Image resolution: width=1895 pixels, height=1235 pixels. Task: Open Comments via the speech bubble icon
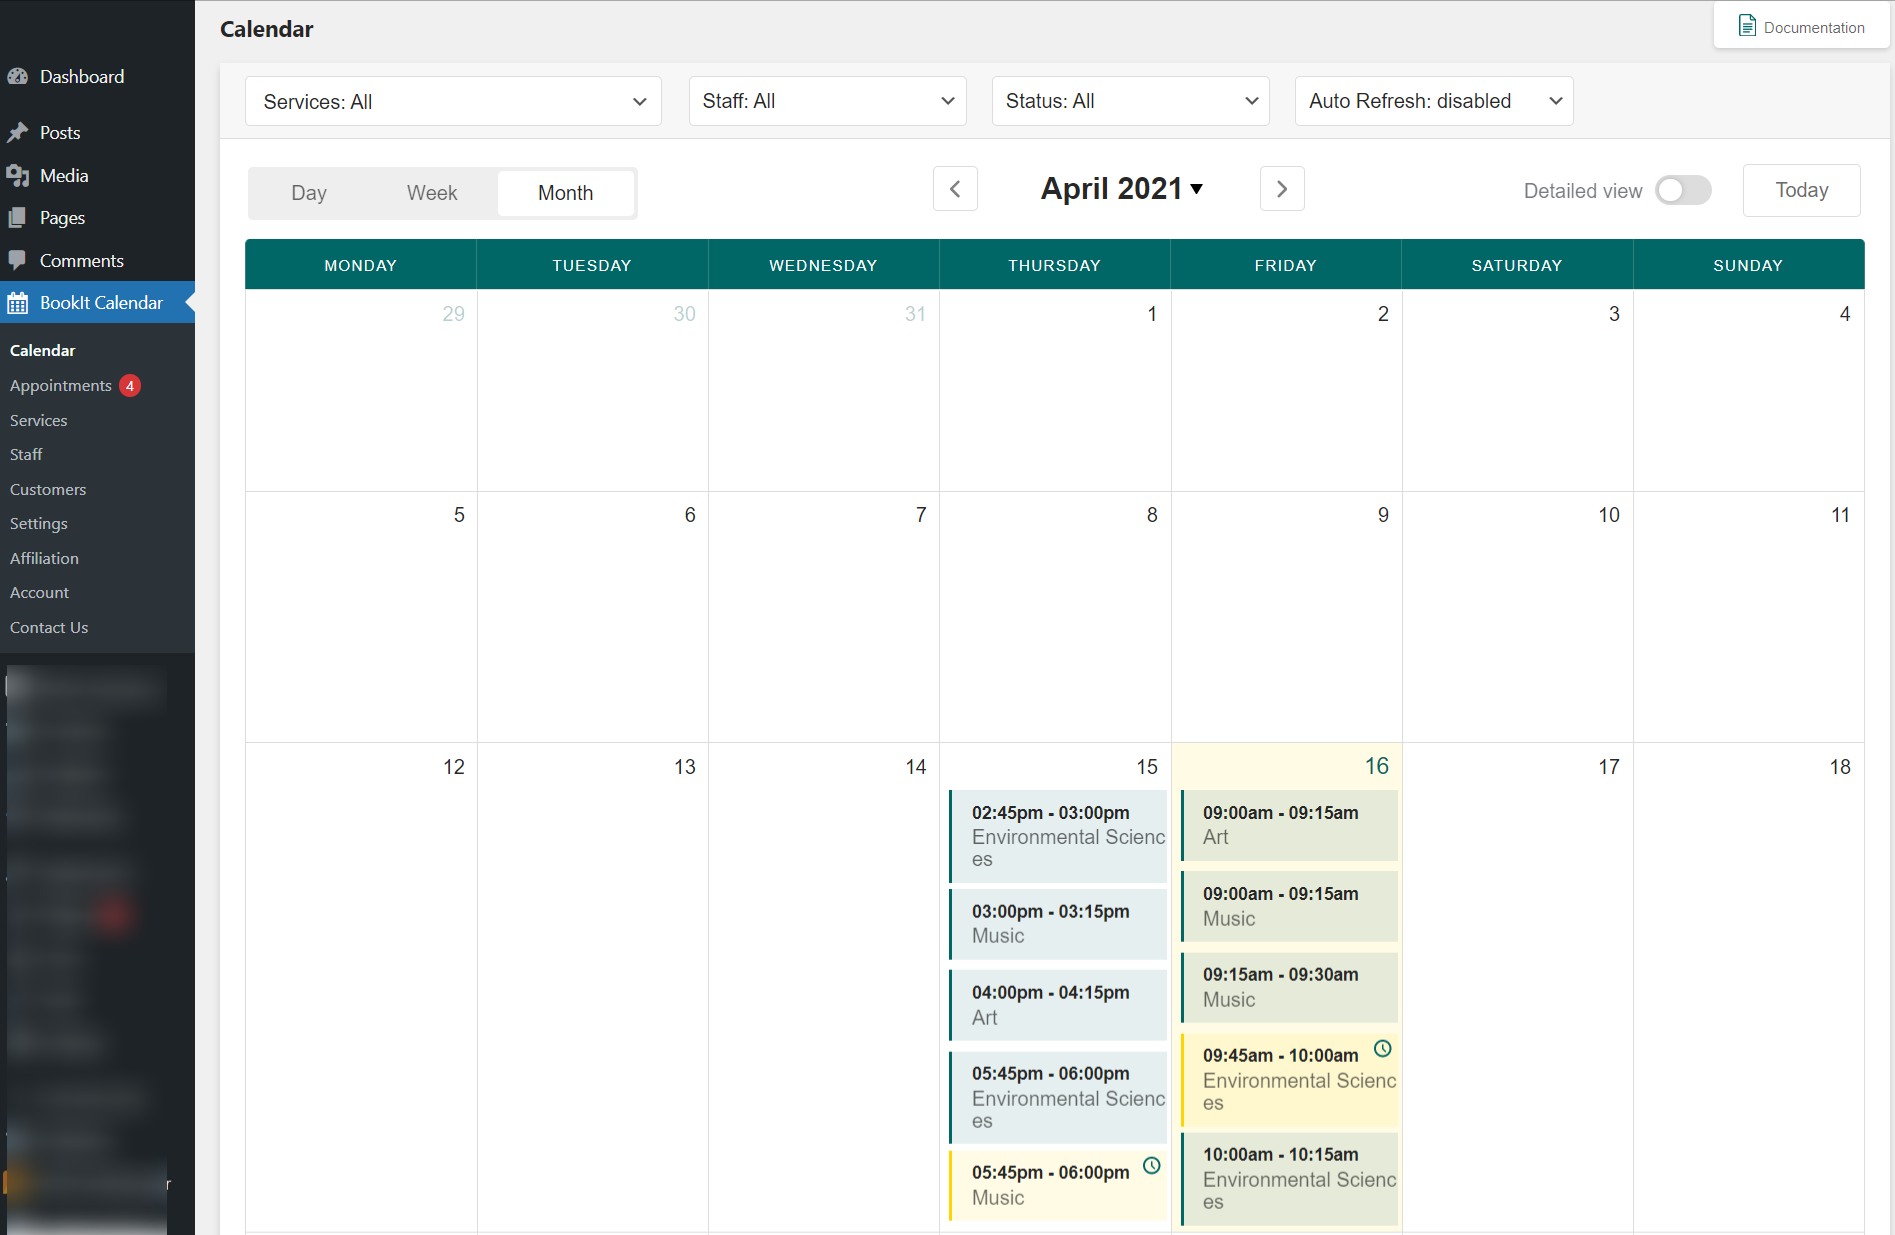click(x=19, y=260)
